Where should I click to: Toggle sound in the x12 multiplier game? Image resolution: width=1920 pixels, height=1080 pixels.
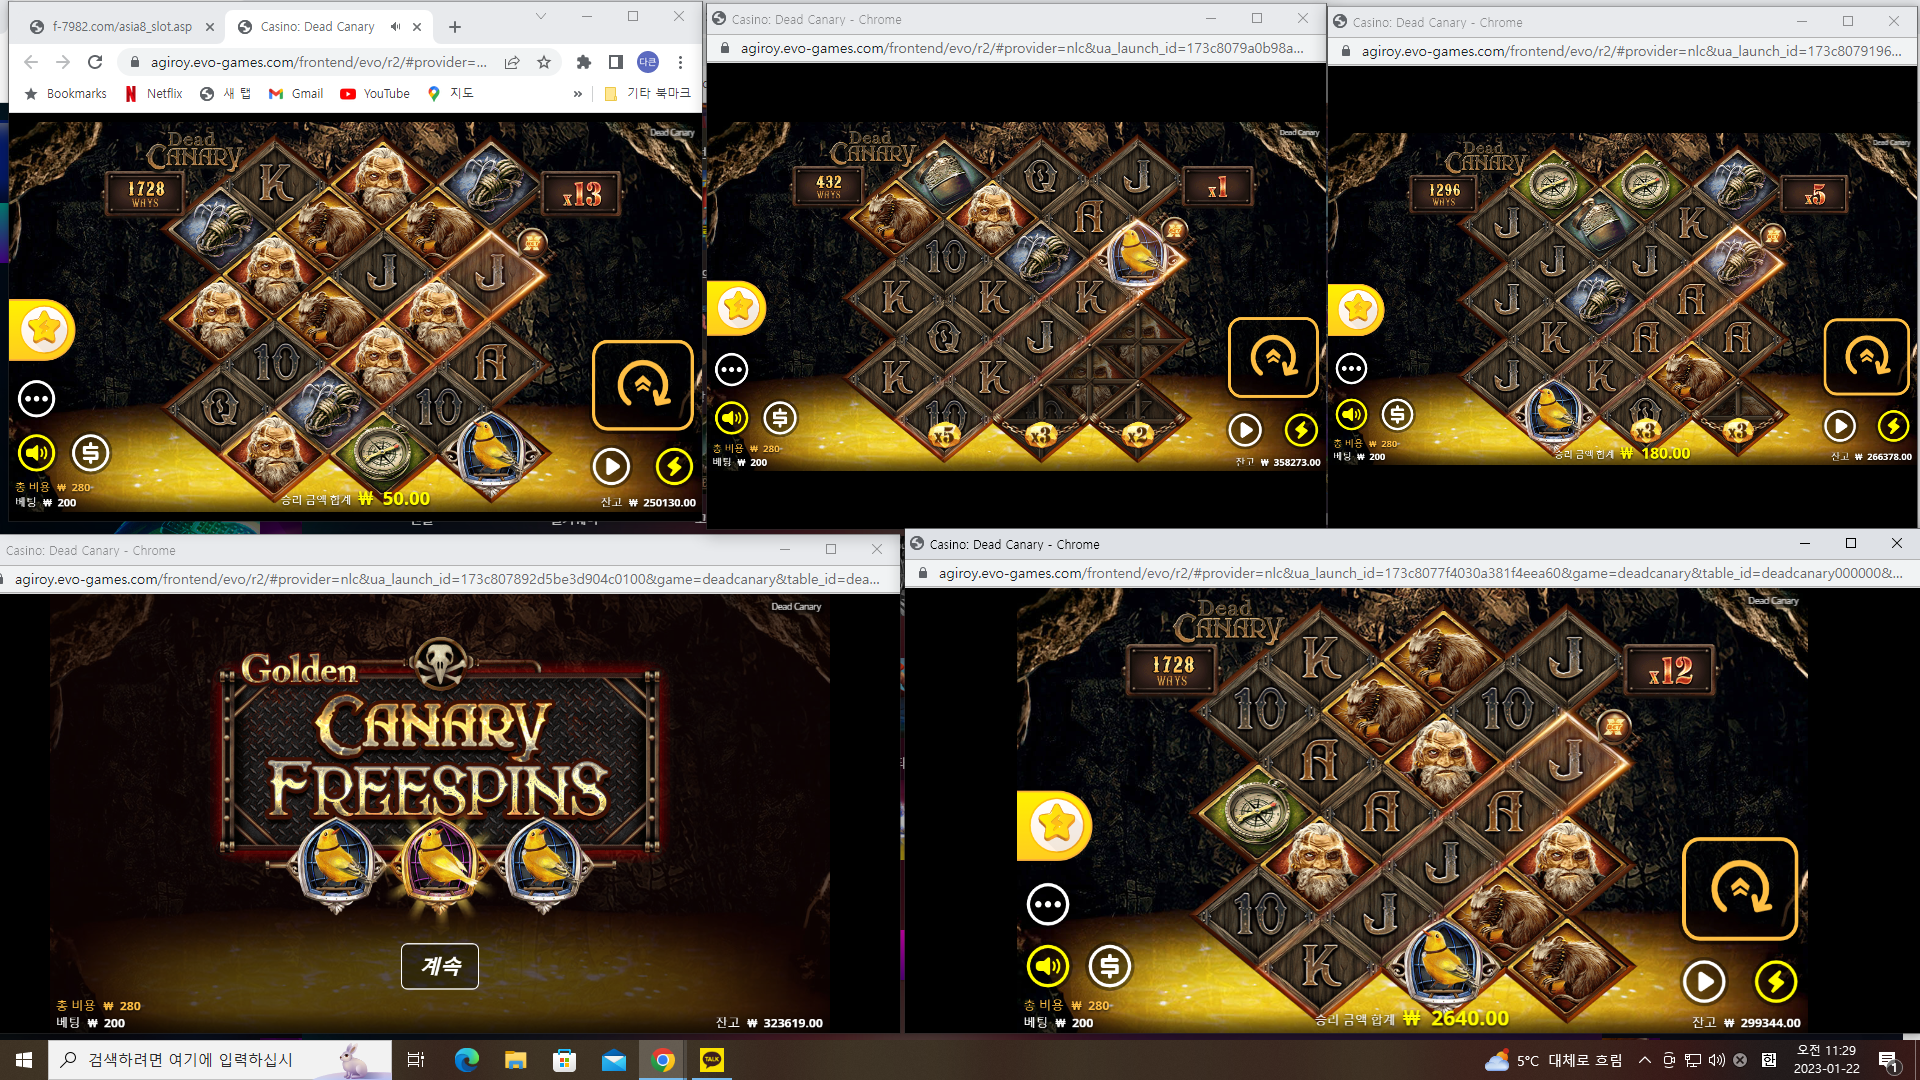click(1048, 966)
